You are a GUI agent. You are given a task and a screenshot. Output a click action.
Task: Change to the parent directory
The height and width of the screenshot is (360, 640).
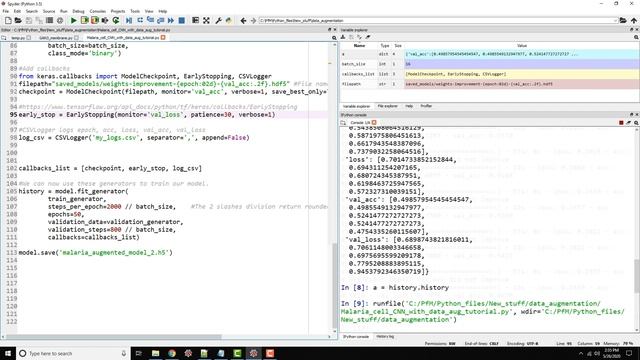[x=633, y=20]
